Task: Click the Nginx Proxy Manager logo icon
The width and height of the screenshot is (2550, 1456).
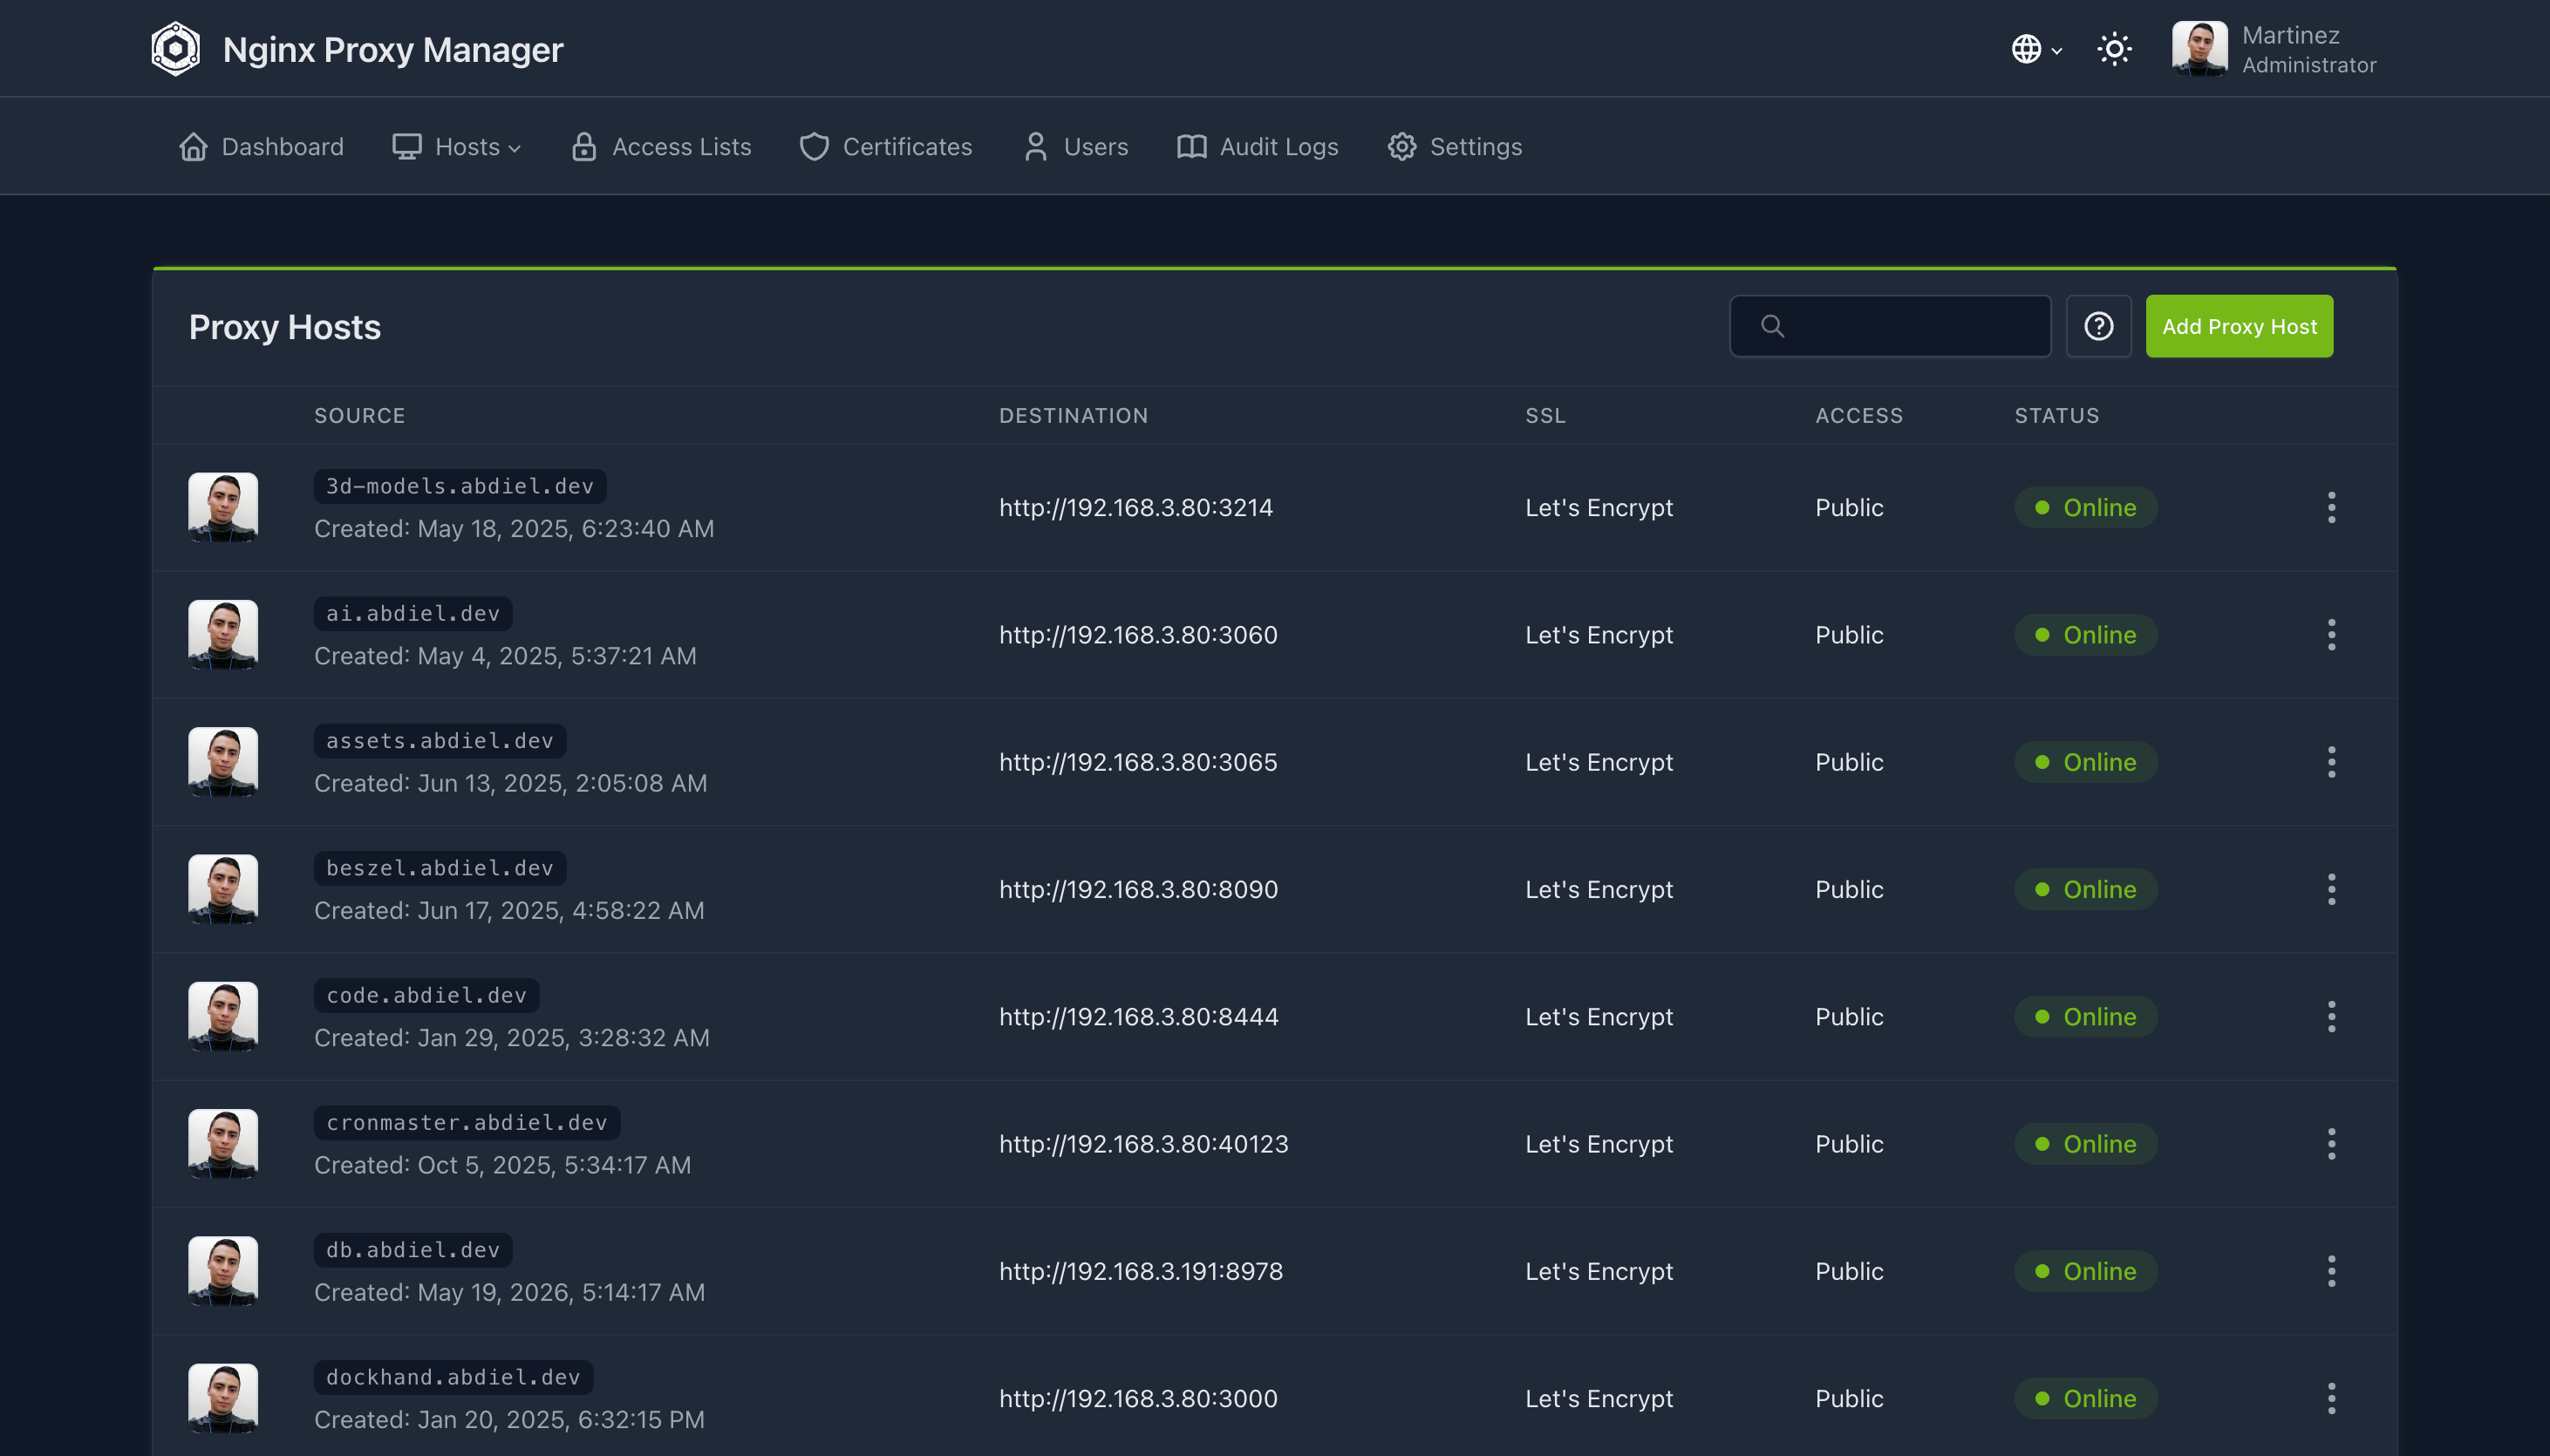Action: click(x=175, y=48)
